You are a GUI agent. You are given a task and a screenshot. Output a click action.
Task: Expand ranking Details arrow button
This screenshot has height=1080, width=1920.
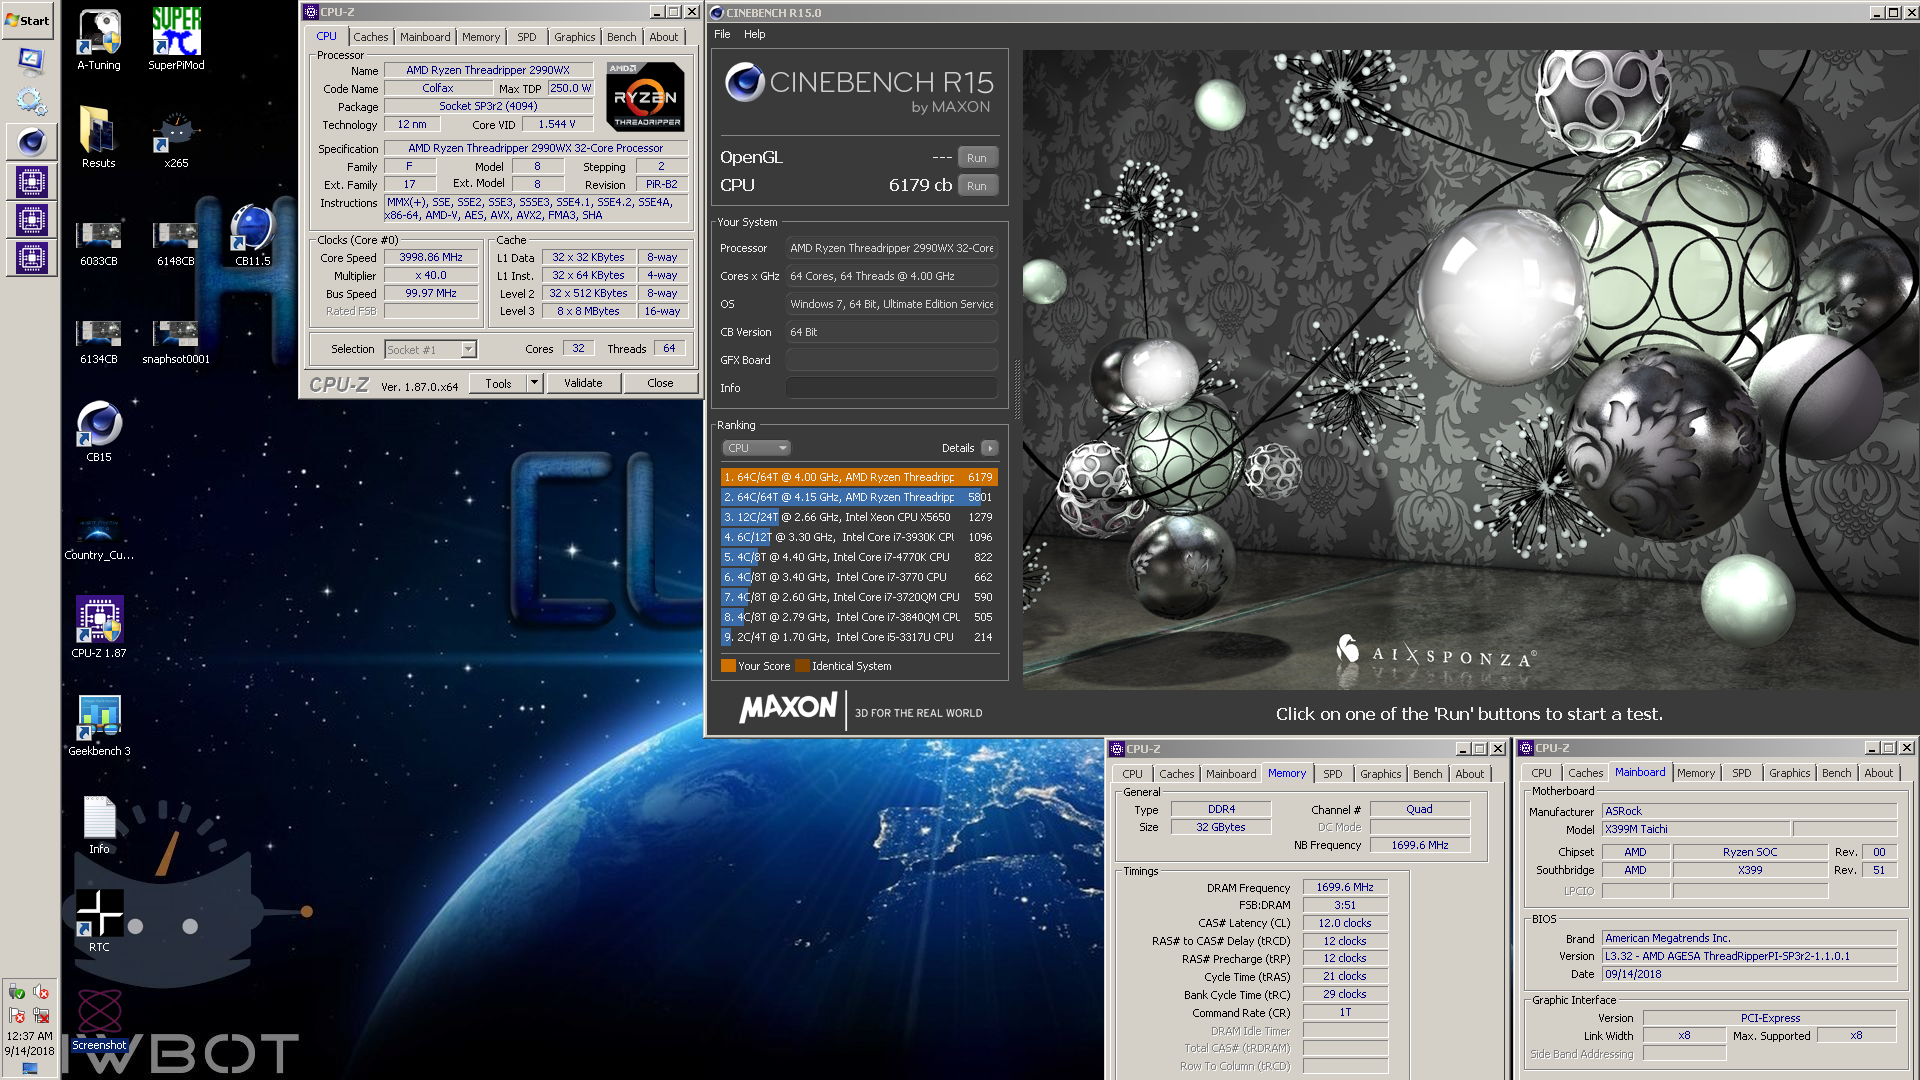(989, 448)
